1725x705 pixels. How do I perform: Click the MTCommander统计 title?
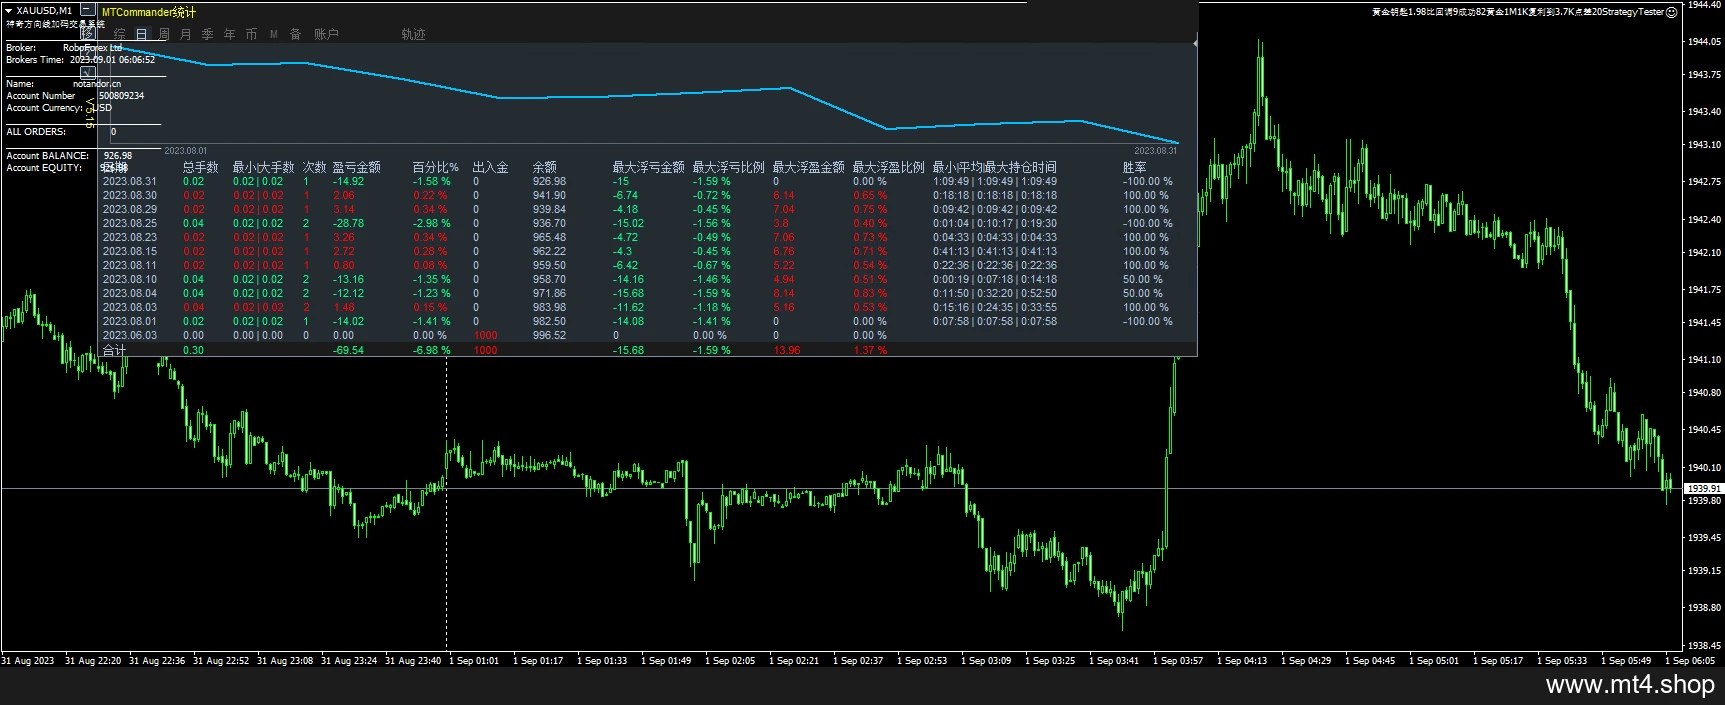point(149,12)
